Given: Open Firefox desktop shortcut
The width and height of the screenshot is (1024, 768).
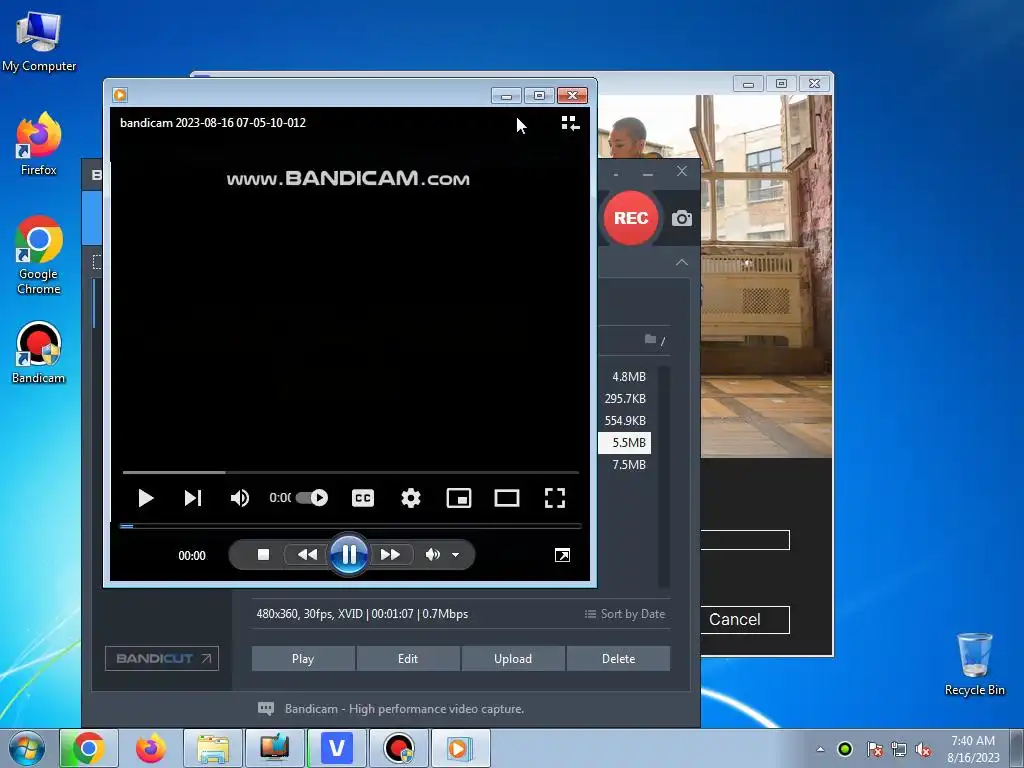Looking at the screenshot, I should point(39,144).
